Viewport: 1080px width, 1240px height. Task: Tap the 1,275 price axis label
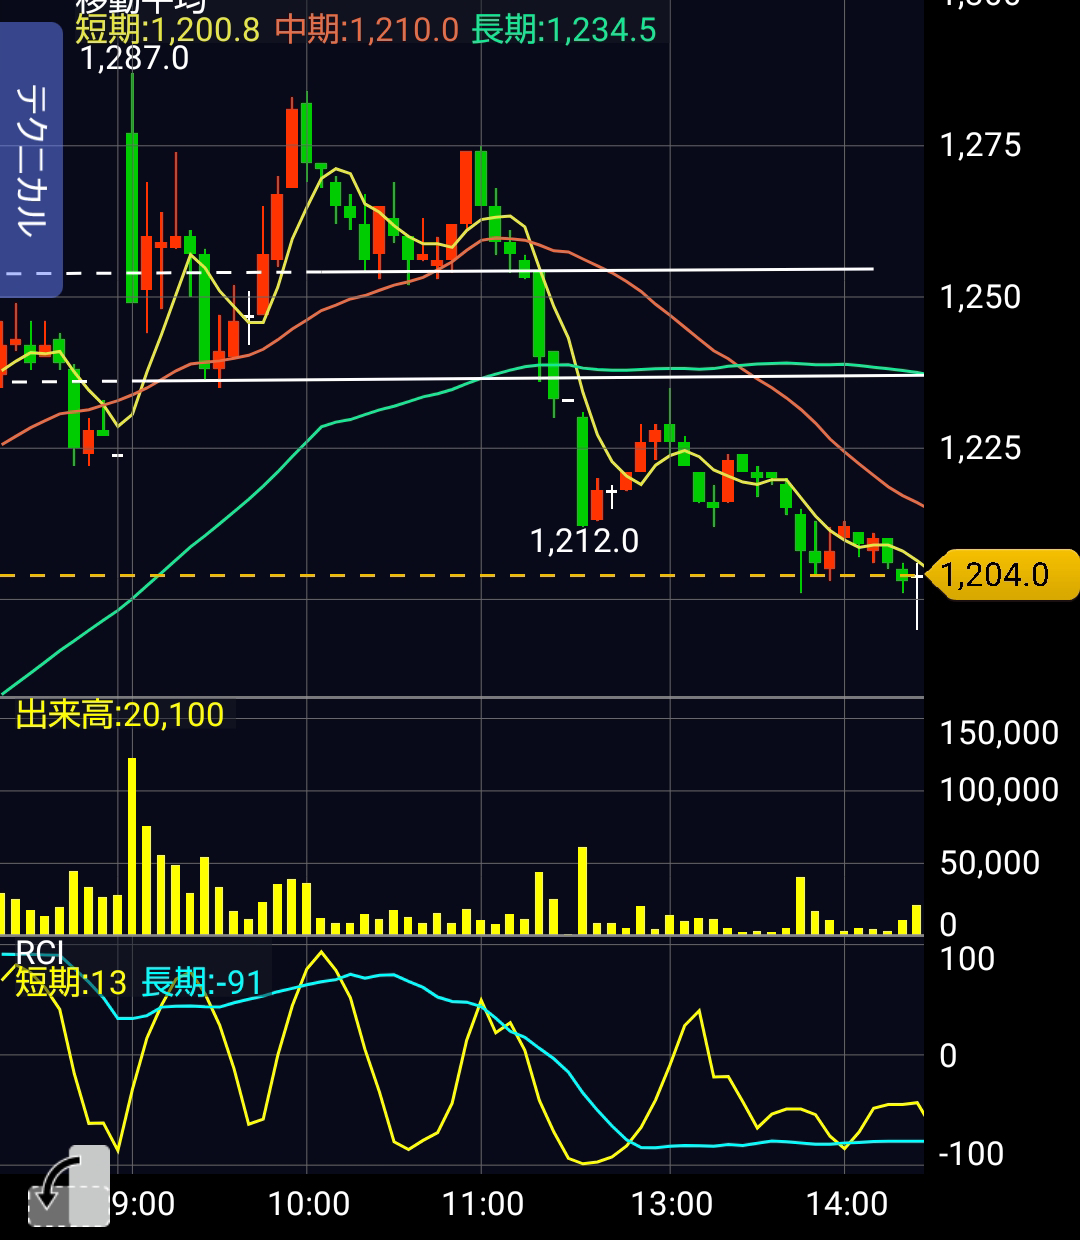980,146
